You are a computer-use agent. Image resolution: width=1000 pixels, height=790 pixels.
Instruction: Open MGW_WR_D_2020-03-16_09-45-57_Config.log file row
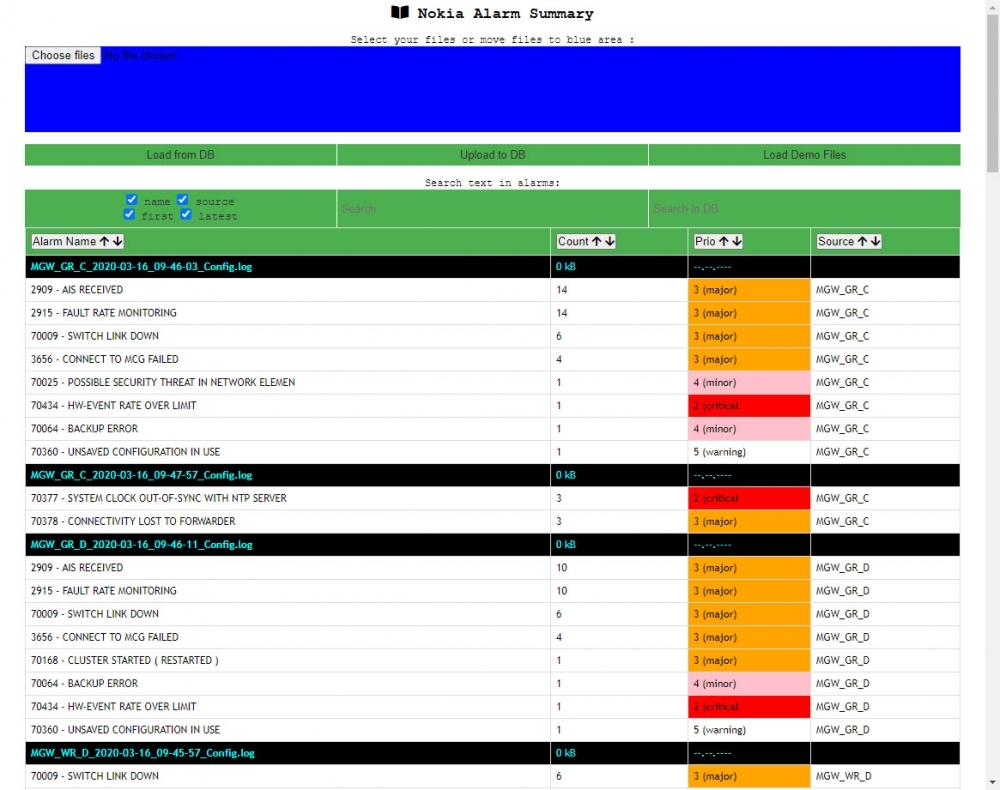pyautogui.click(x=492, y=753)
